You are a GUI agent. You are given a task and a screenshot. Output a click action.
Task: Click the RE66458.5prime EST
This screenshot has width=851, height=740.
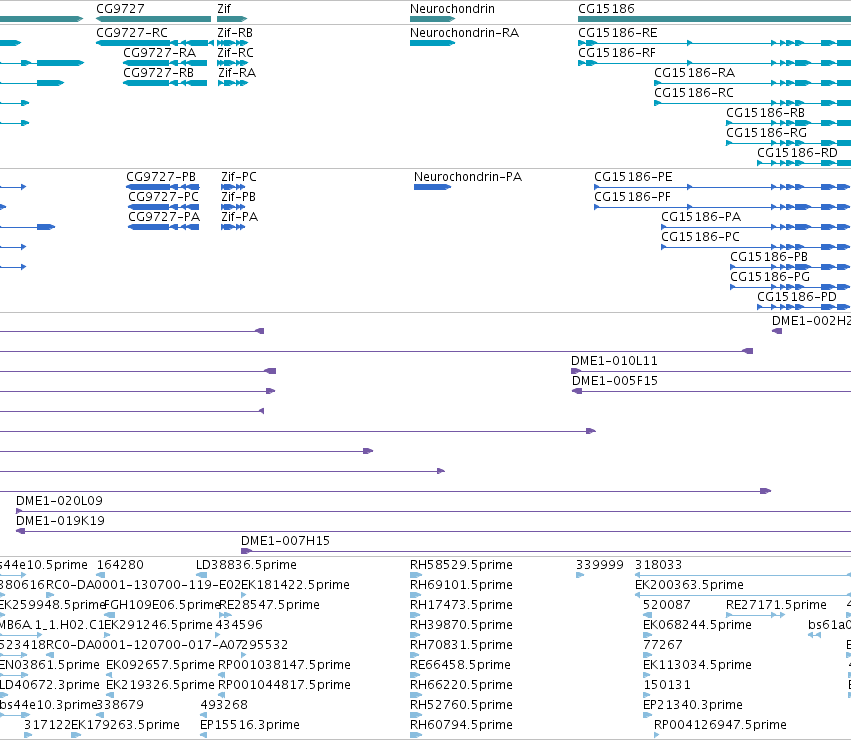coord(460,666)
